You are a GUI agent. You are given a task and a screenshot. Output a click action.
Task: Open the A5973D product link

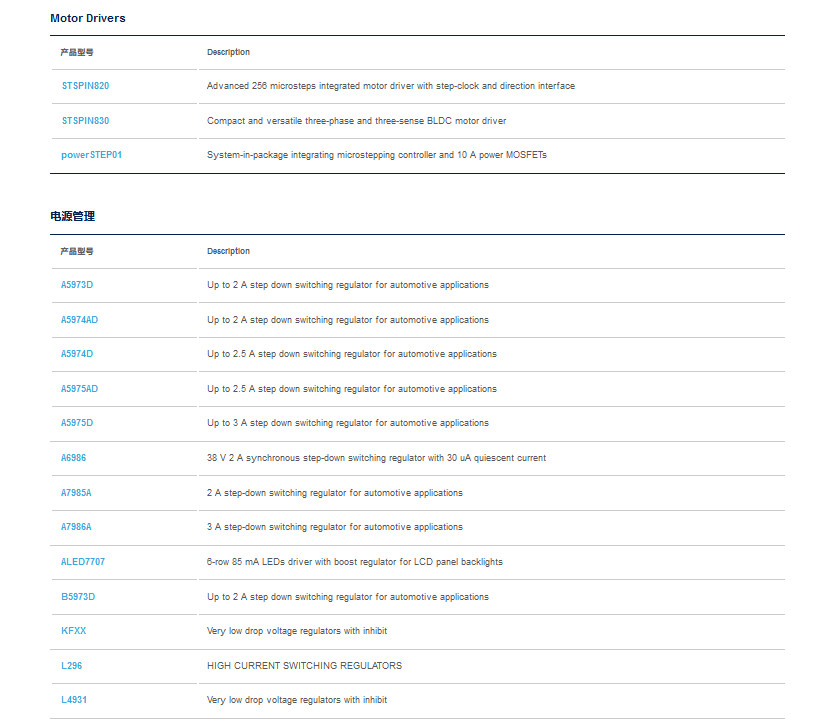pyautogui.click(x=77, y=285)
